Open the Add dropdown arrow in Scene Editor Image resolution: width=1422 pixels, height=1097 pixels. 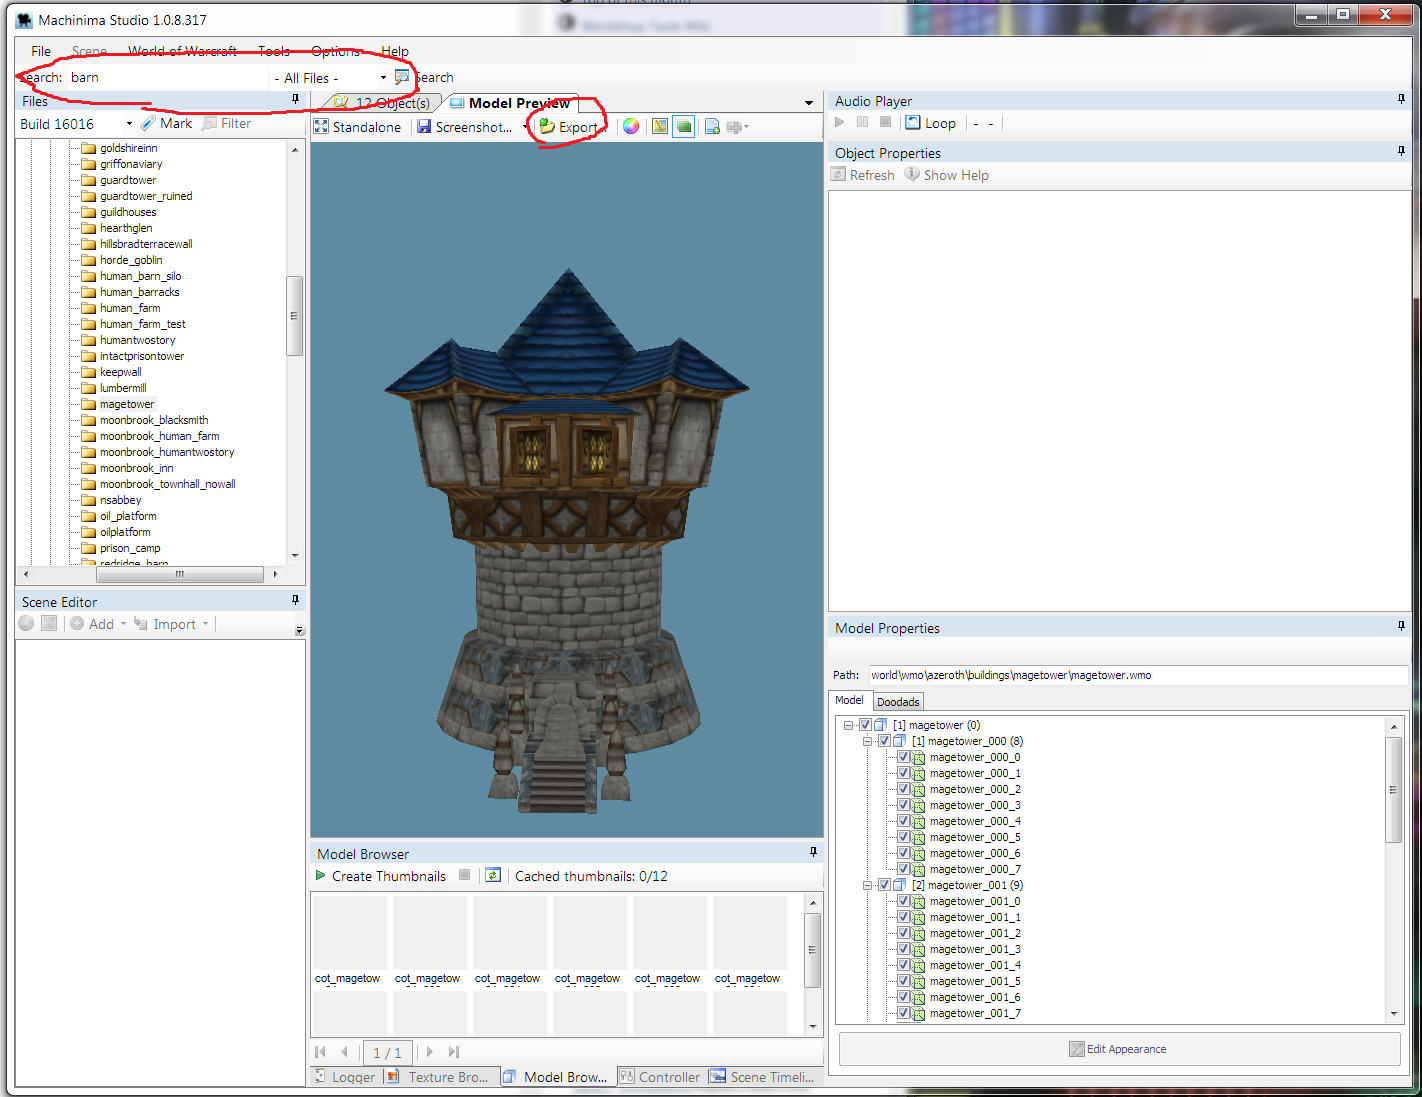[124, 624]
